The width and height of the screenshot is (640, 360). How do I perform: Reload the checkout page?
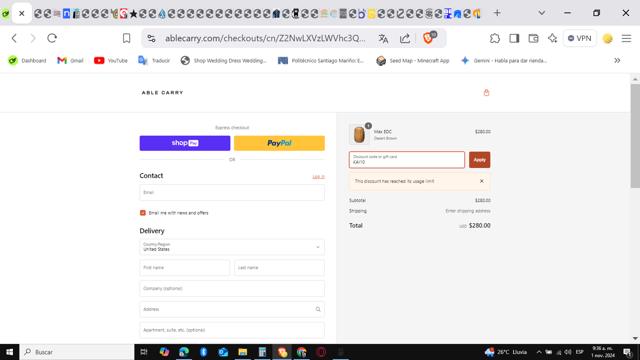(52, 38)
